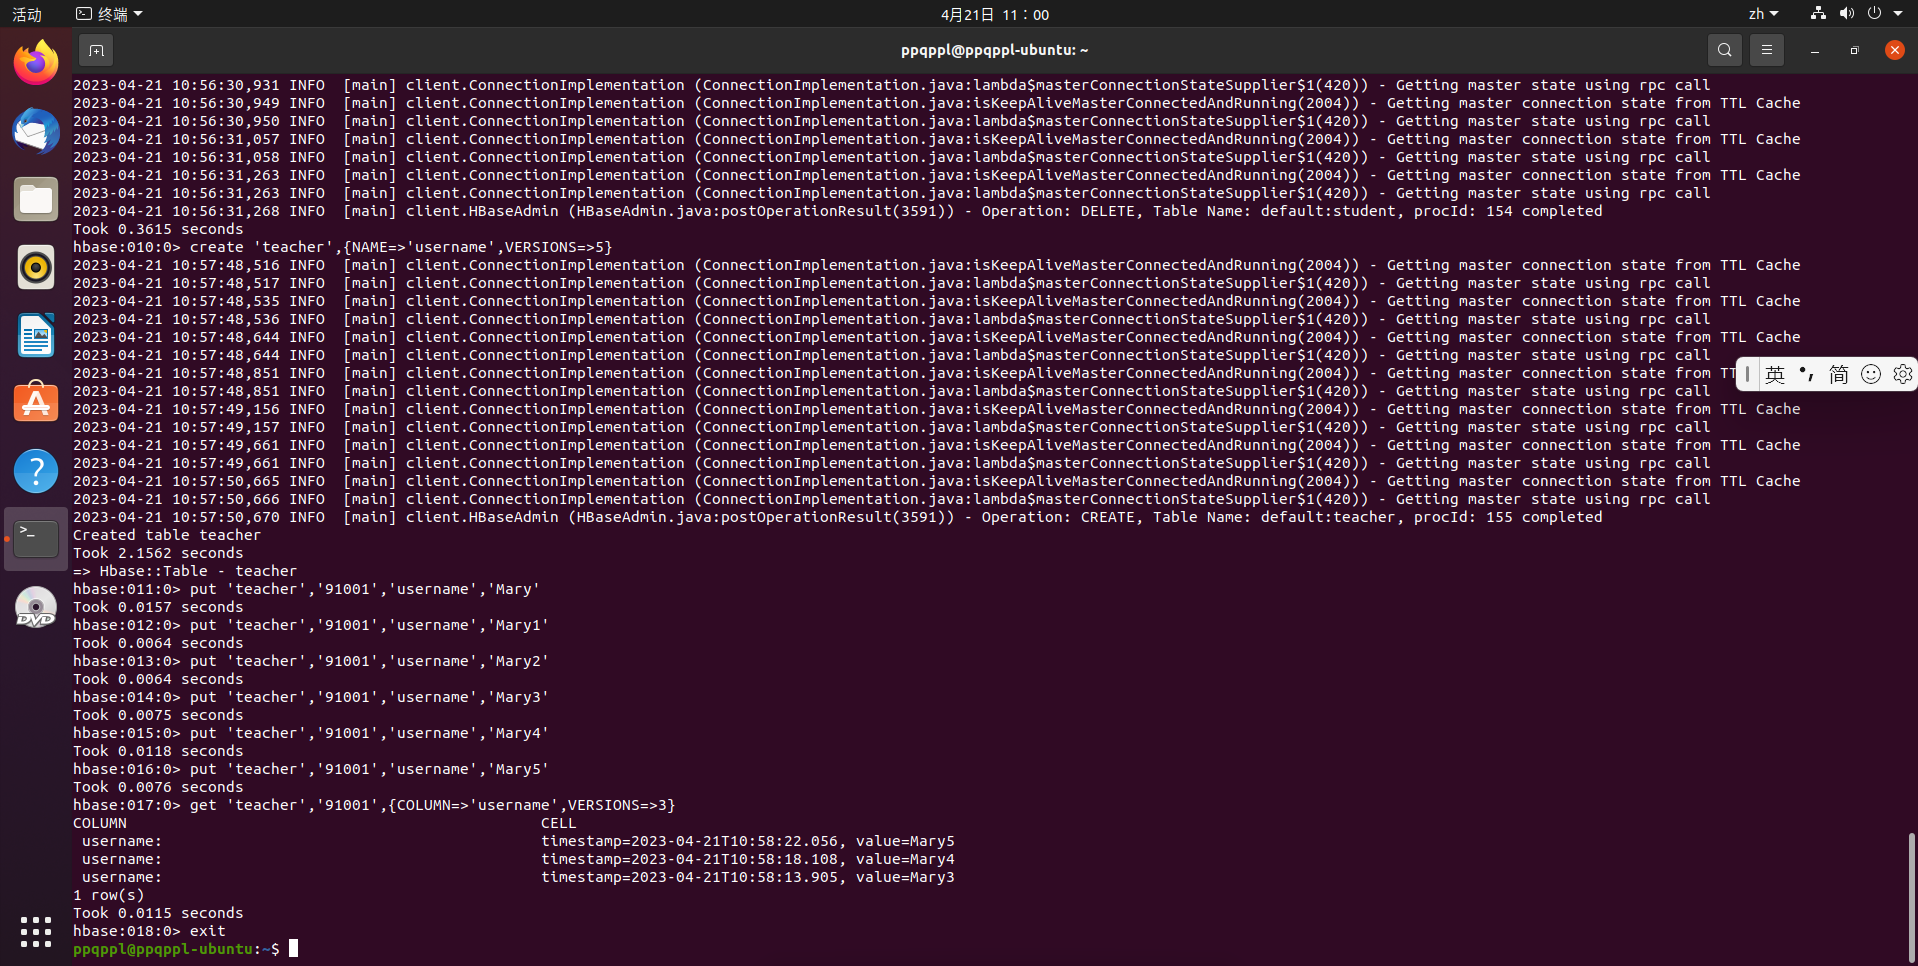Click the 'create 'teacher'' command line

[x=342, y=247]
